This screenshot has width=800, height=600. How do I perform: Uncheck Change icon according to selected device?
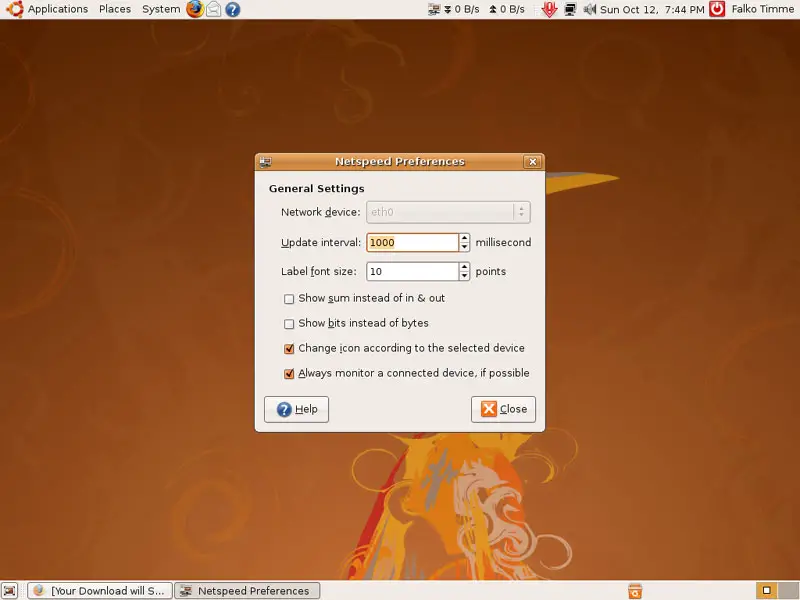[x=289, y=349]
